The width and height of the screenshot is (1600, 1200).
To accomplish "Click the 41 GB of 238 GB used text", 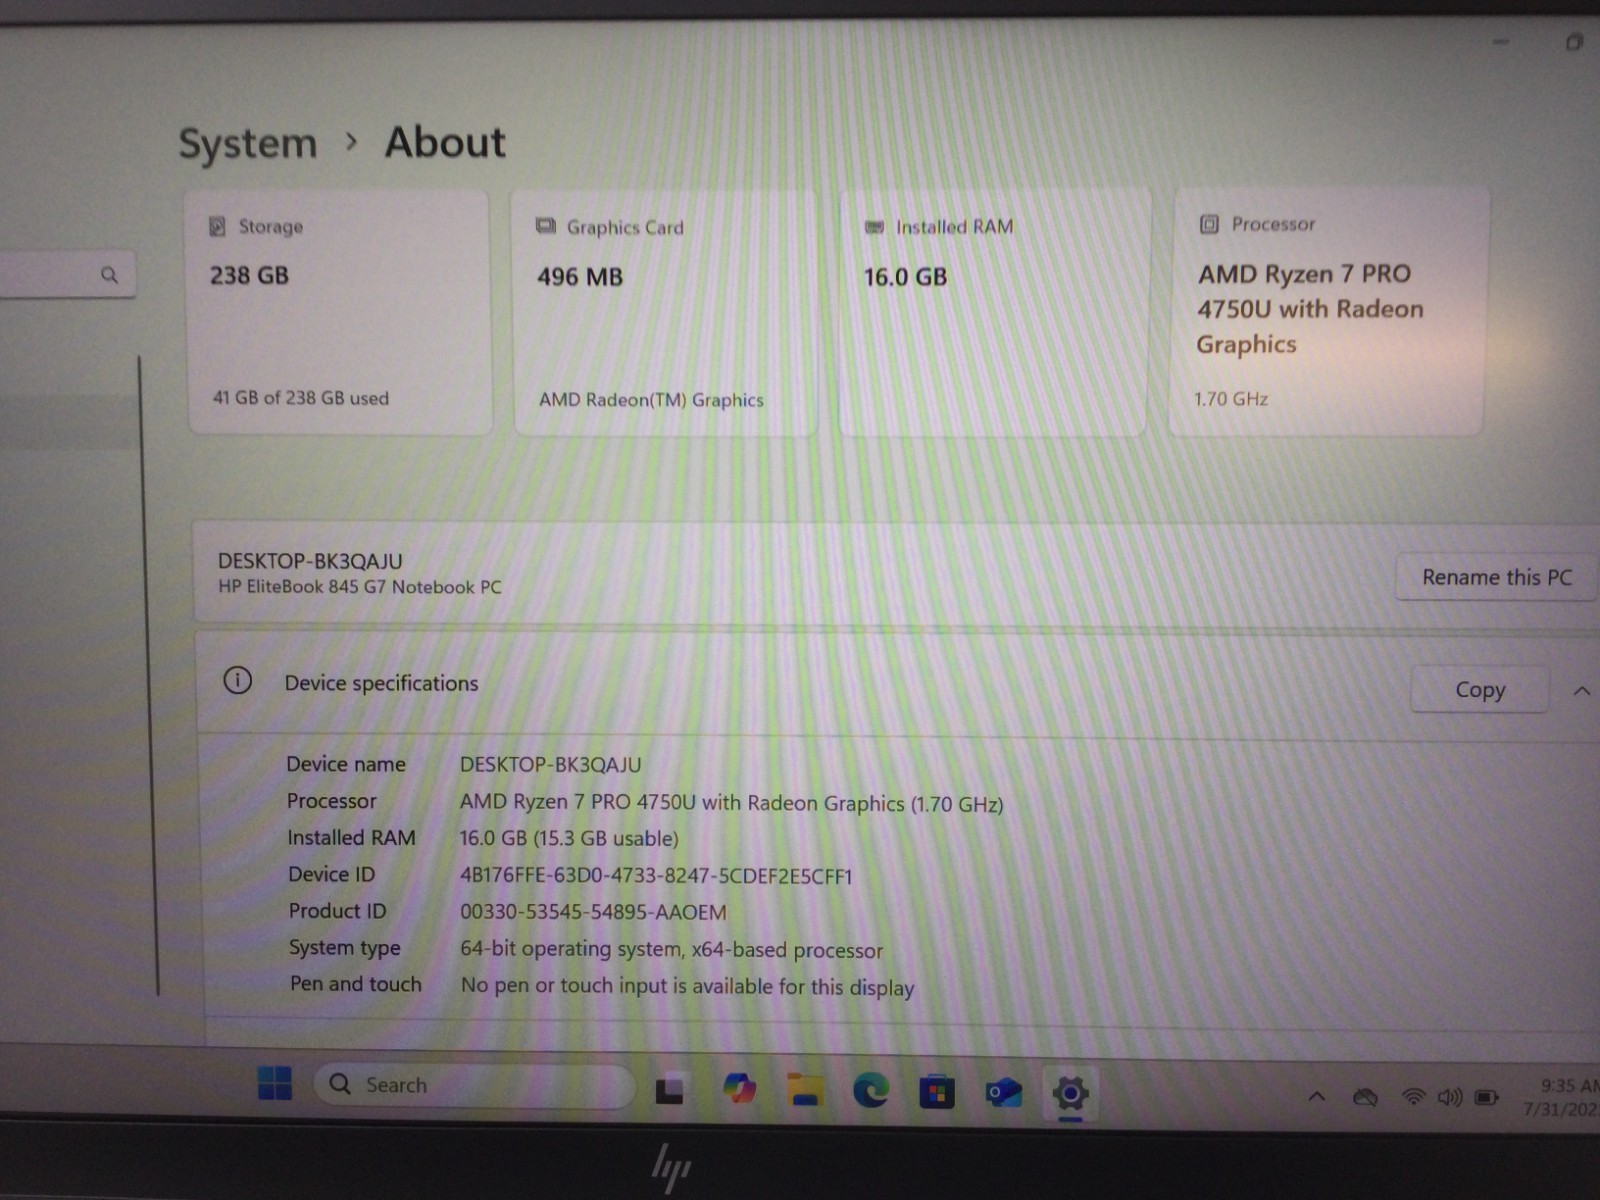I will [x=300, y=398].
